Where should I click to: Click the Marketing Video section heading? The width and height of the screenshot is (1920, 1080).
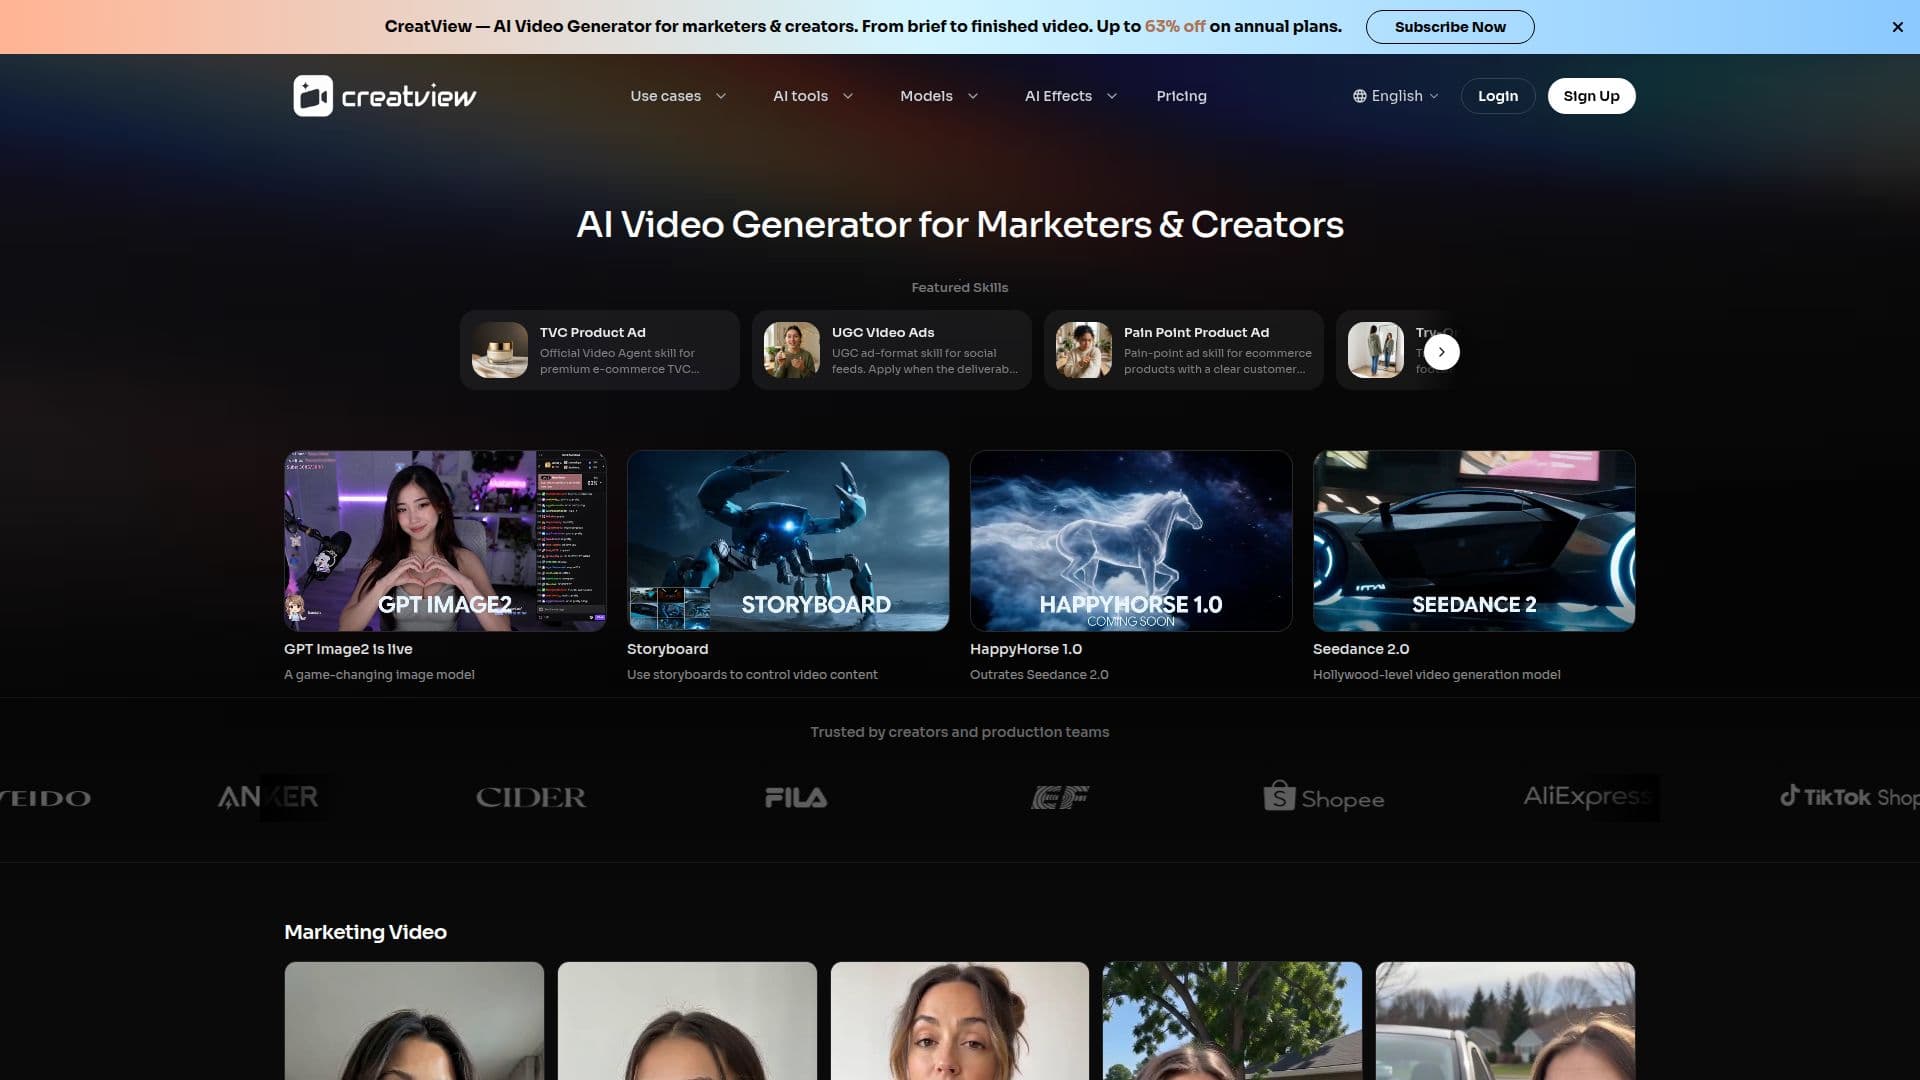click(365, 932)
